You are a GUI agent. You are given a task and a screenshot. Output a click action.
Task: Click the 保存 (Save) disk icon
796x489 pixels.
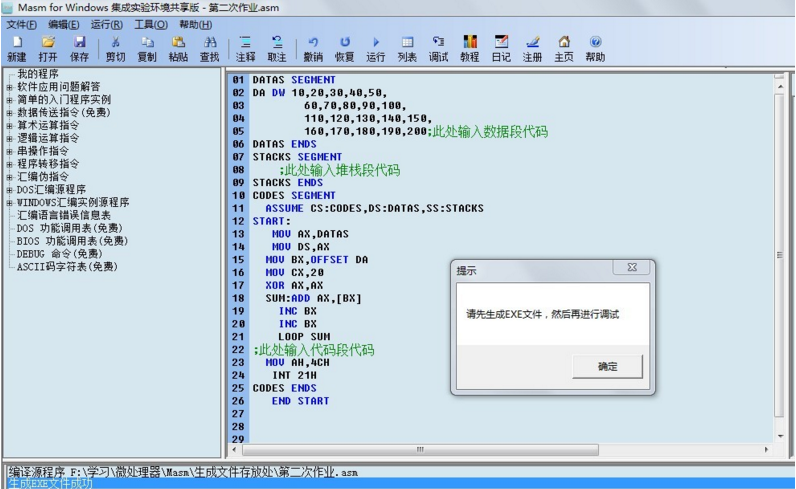coord(79,43)
